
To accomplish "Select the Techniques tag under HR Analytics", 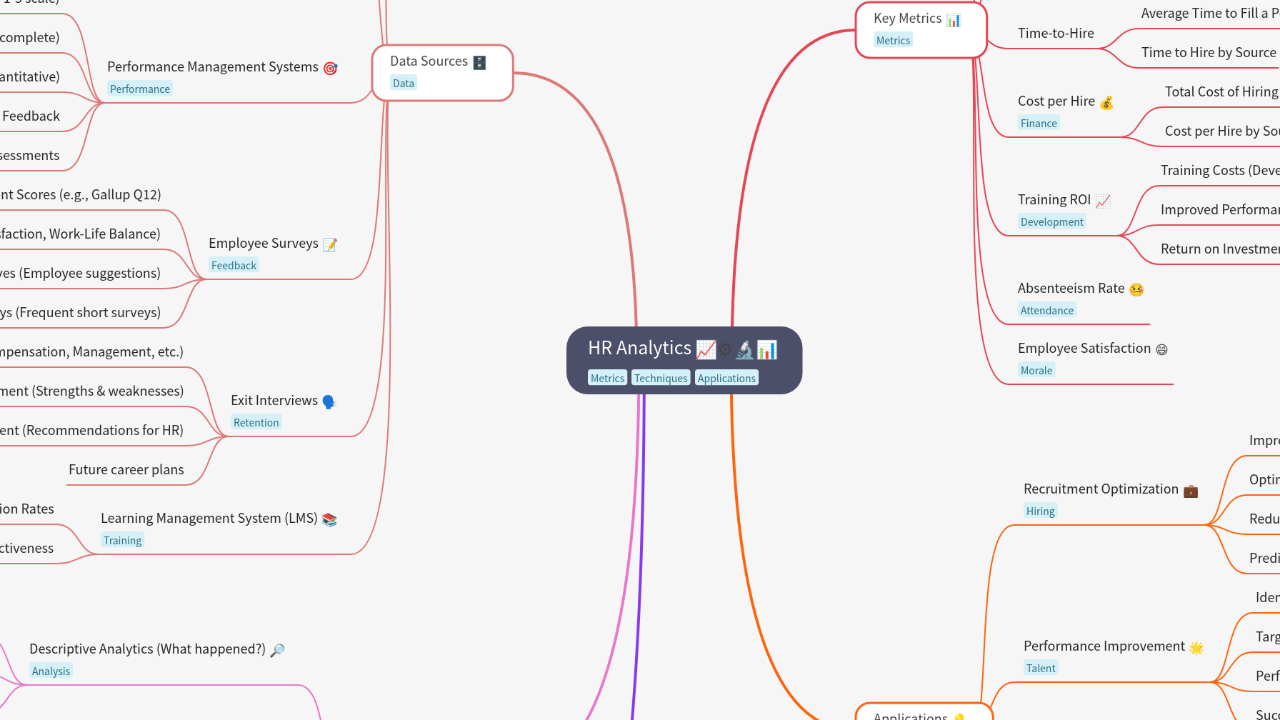I will 660,378.
